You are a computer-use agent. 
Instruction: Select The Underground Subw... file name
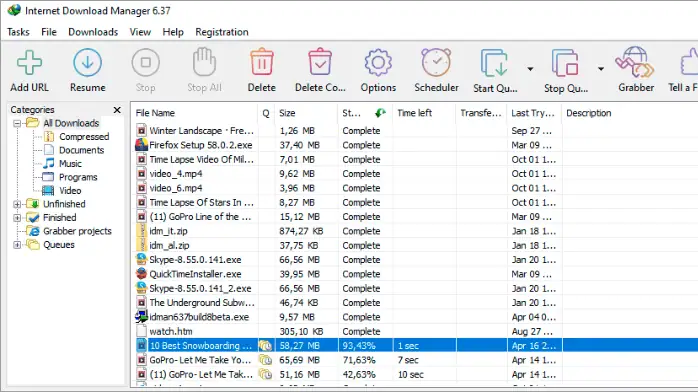point(202,303)
